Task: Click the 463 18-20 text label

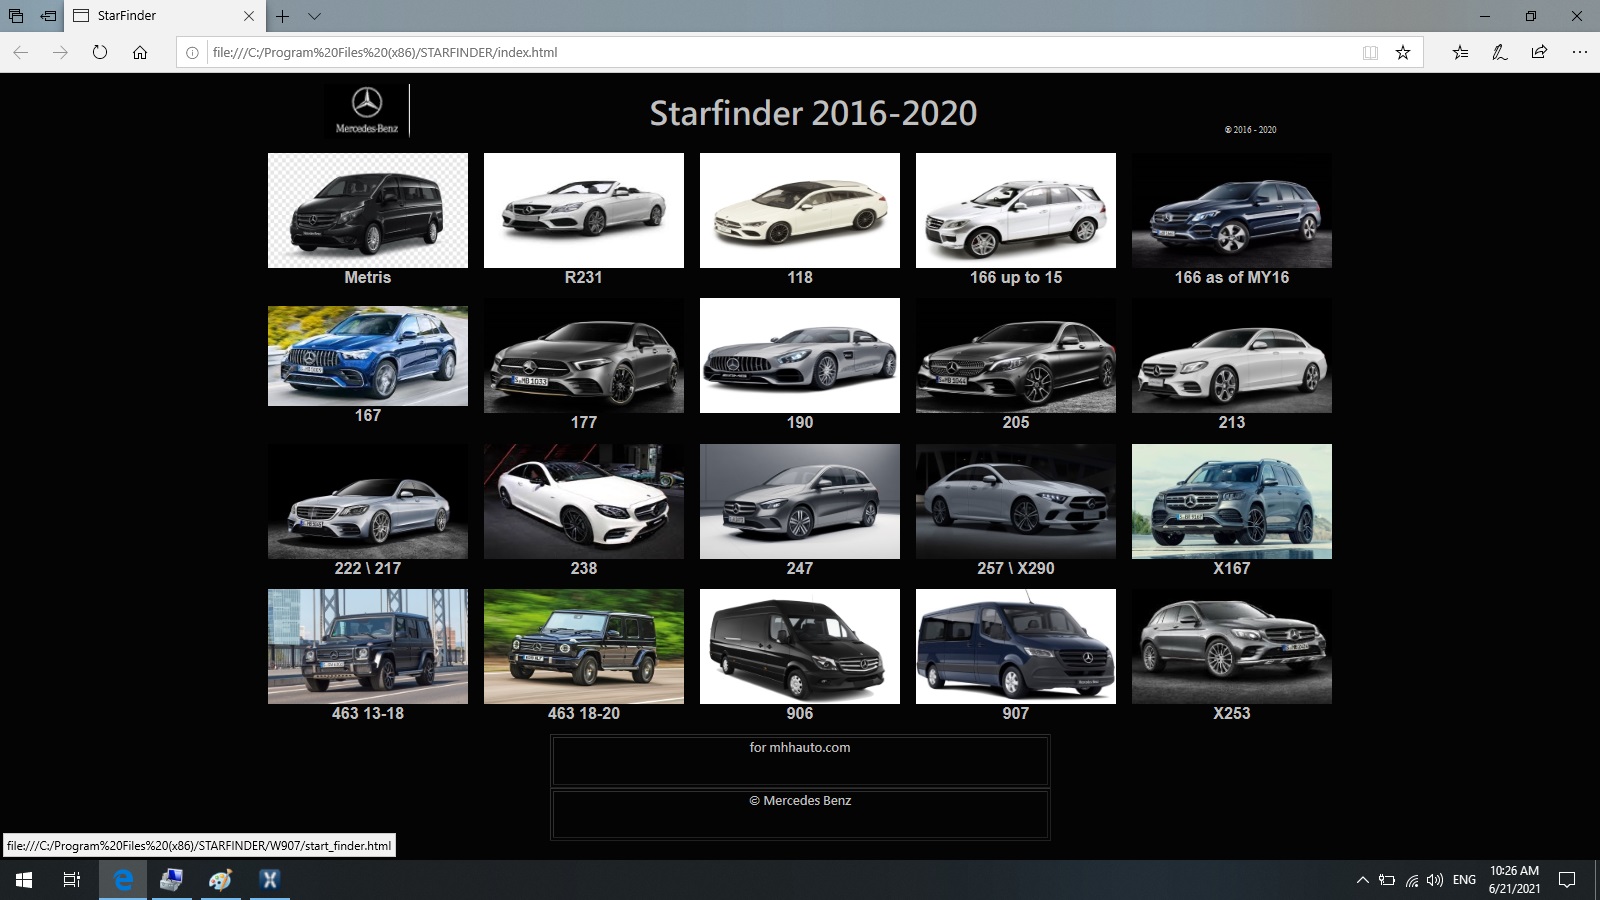Action: click(x=584, y=714)
